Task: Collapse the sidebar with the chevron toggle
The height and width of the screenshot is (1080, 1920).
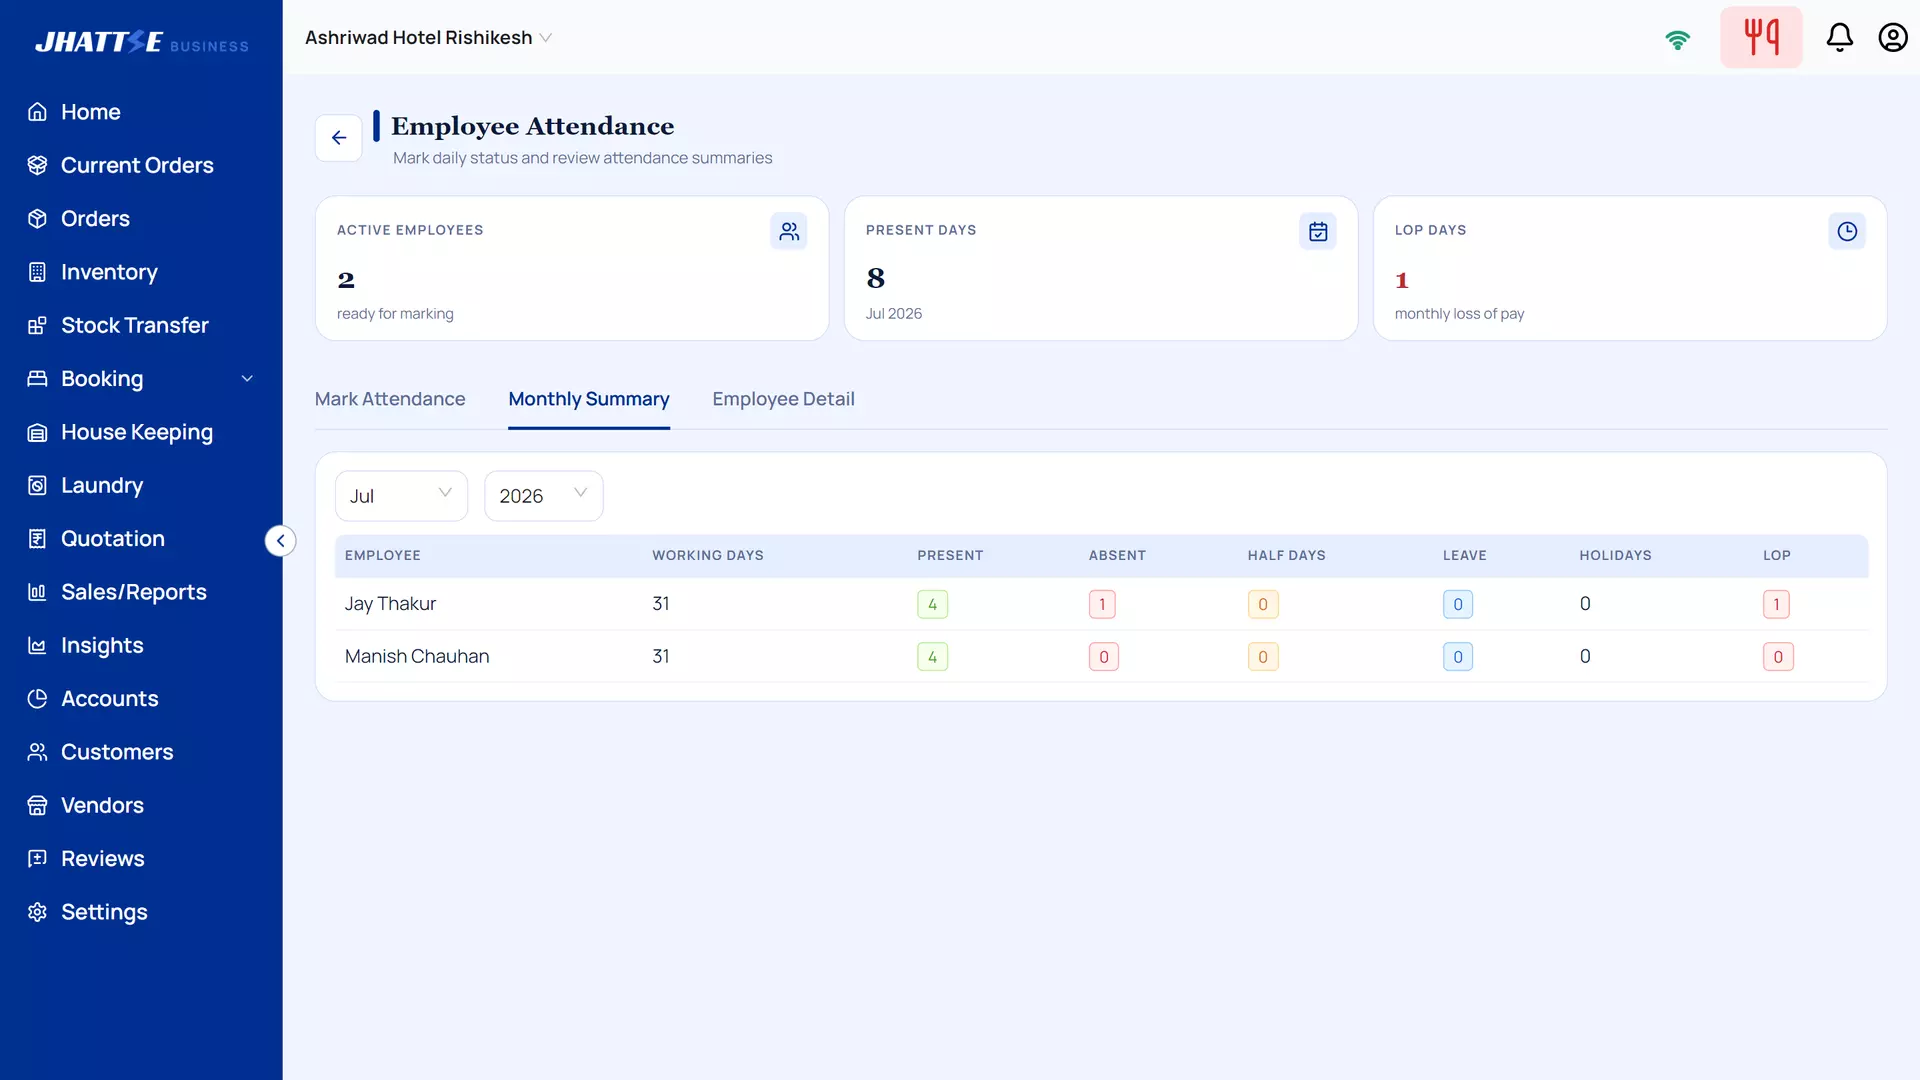Action: (280, 541)
